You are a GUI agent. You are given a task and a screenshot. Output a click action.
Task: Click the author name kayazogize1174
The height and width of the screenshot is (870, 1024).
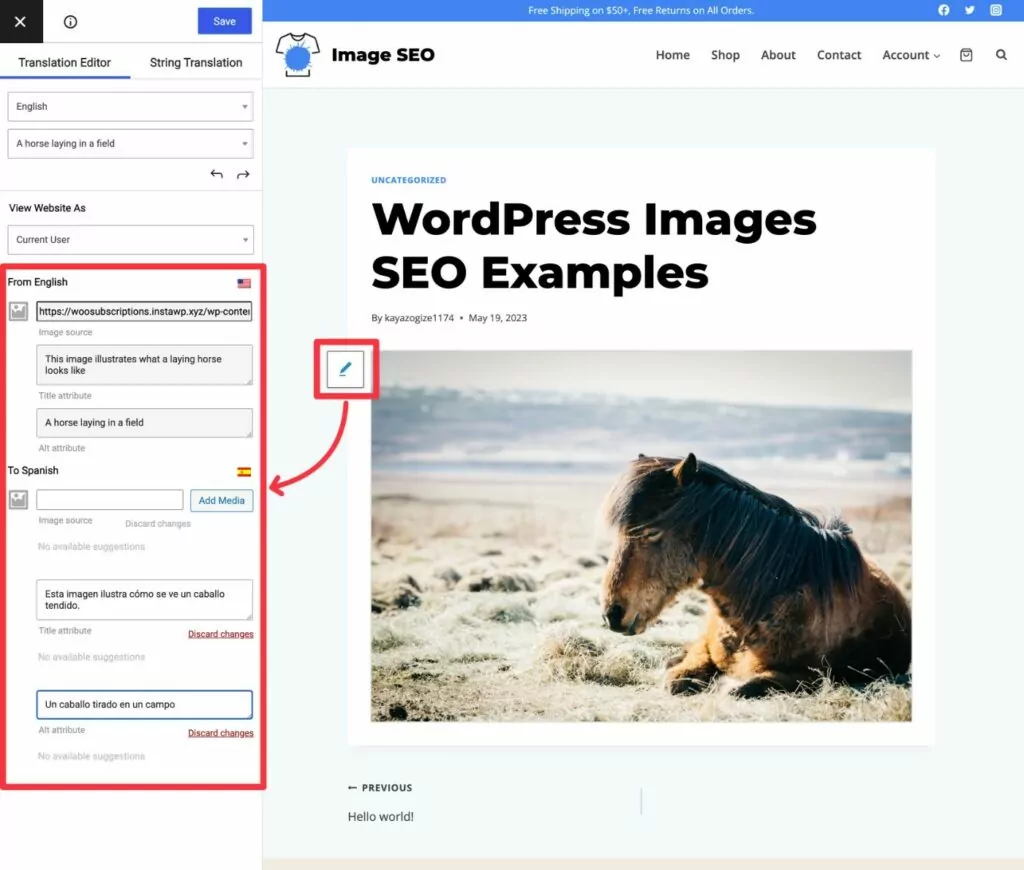tap(419, 318)
